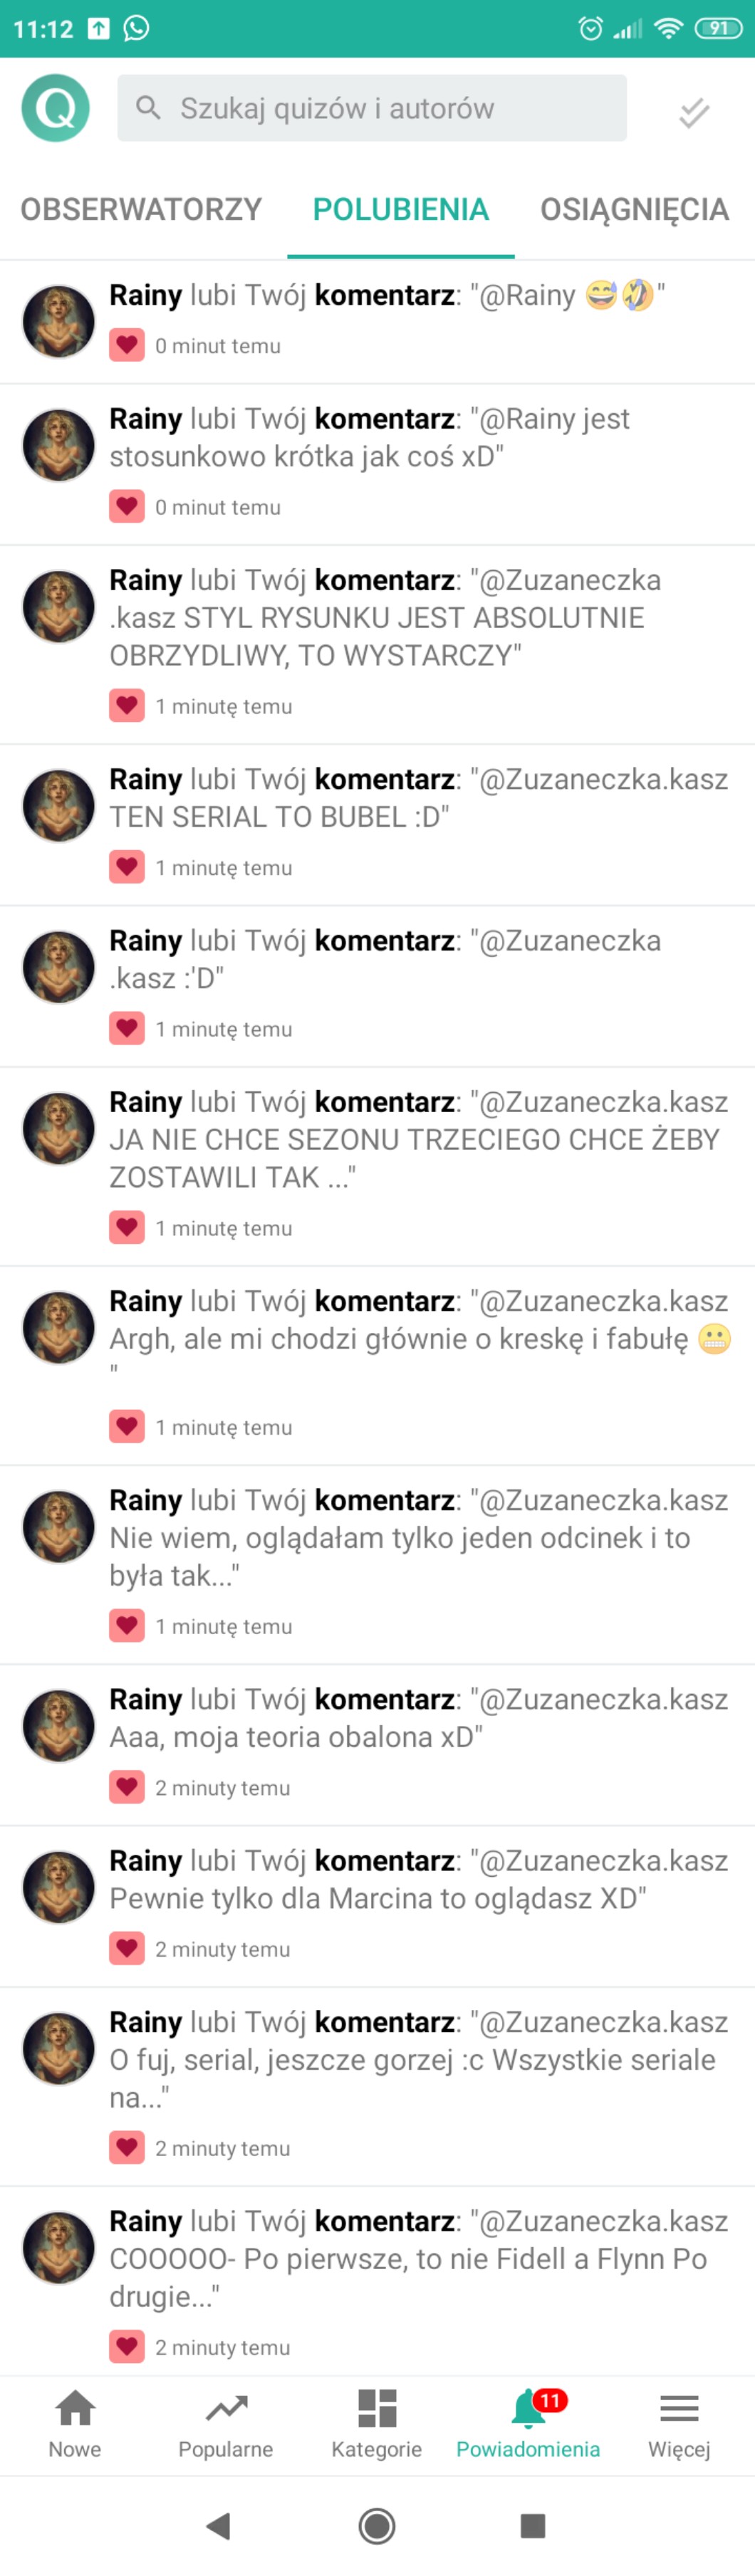Select the POLUBIENIA tab
This screenshot has width=755, height=2576.
401,209
